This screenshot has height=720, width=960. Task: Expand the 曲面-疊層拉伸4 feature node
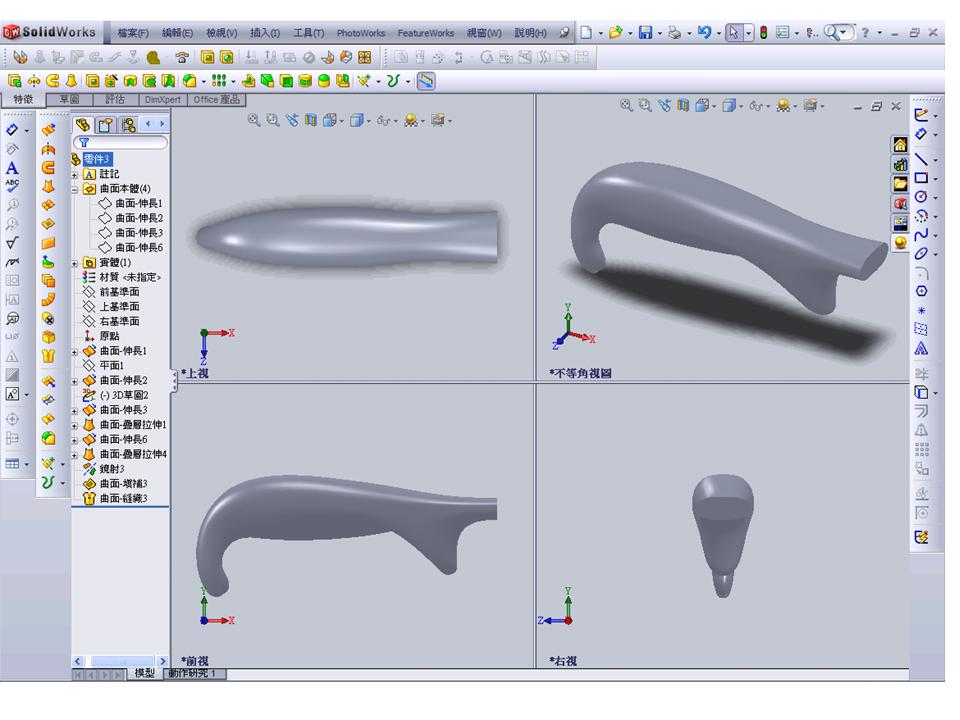coord(75,455)
